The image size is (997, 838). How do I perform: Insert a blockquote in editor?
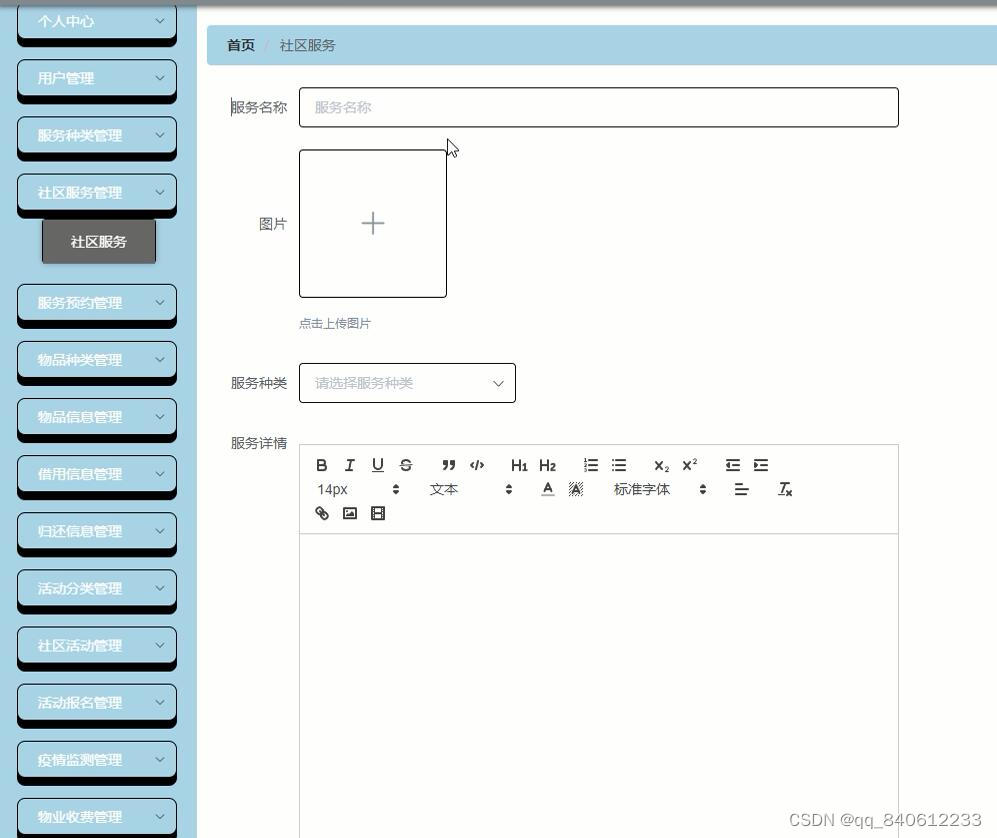pos(449,465)
